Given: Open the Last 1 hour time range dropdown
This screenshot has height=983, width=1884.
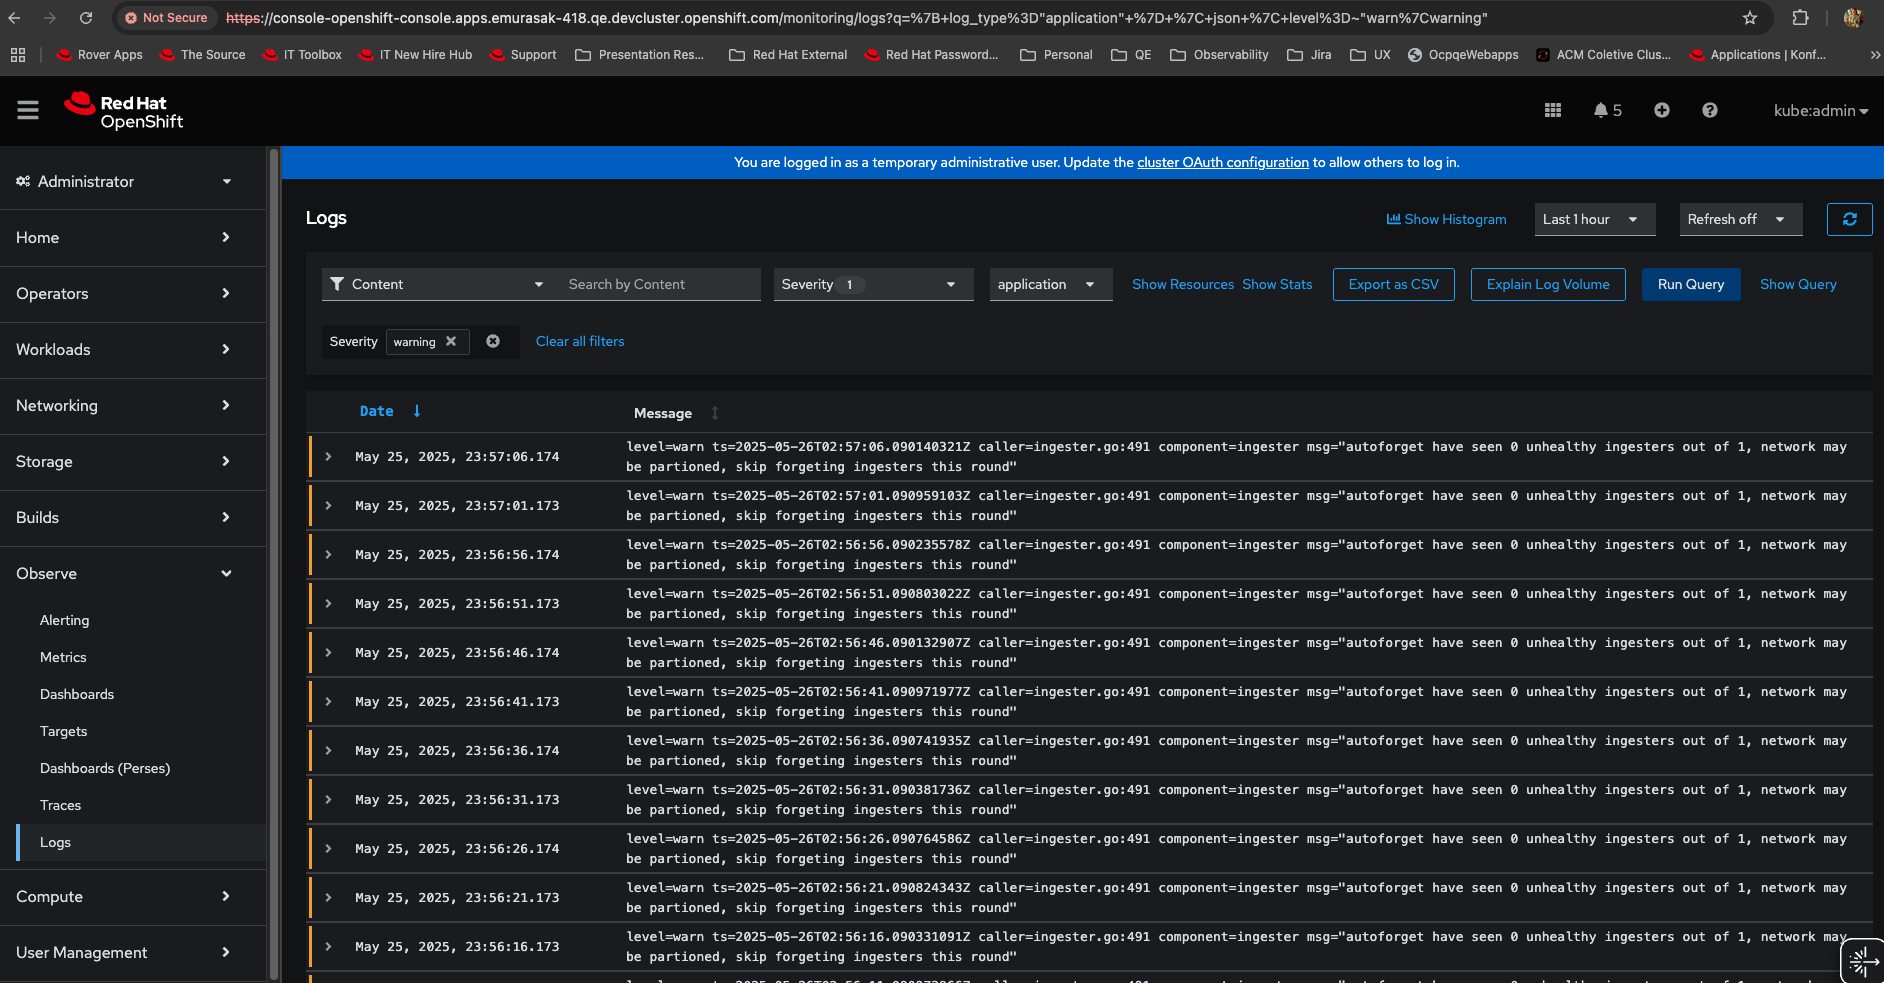Looking at the screenshot, I should [1594, 219].
